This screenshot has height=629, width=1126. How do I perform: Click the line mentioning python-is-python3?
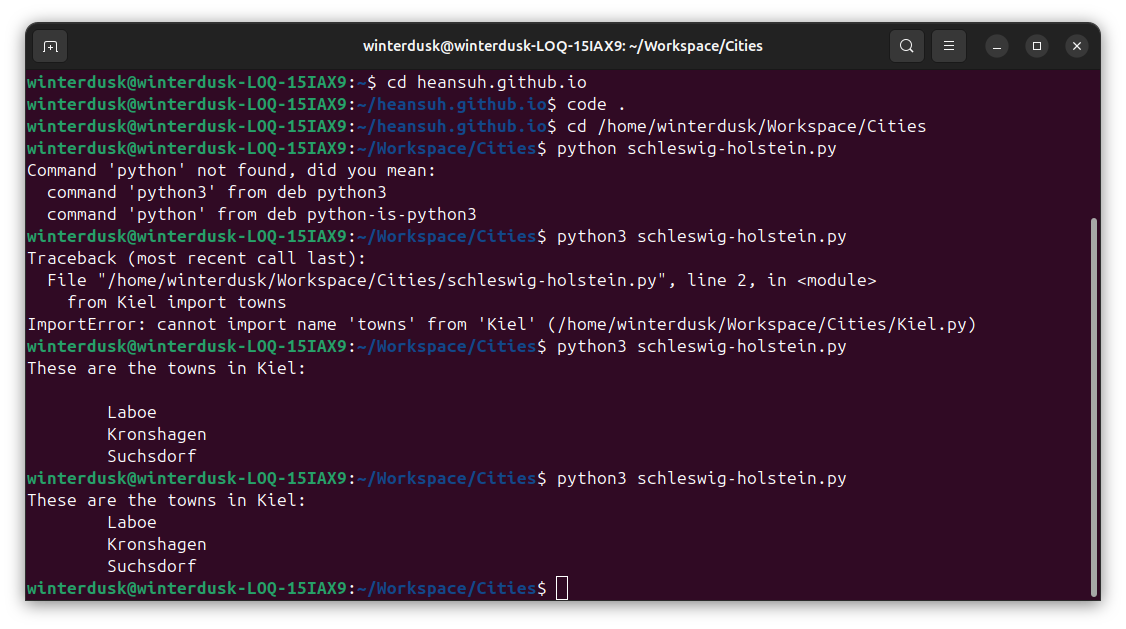pos(262,215)
